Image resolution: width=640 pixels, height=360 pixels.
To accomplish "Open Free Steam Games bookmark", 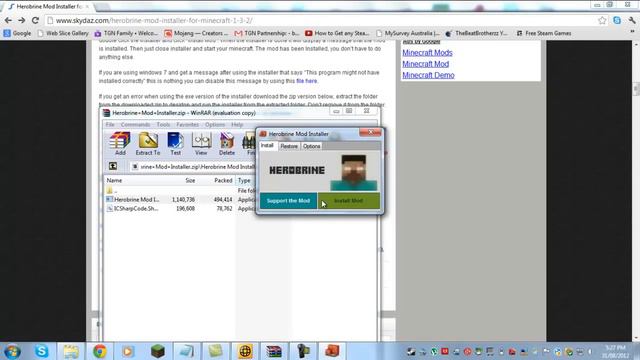I will (544, 33).
